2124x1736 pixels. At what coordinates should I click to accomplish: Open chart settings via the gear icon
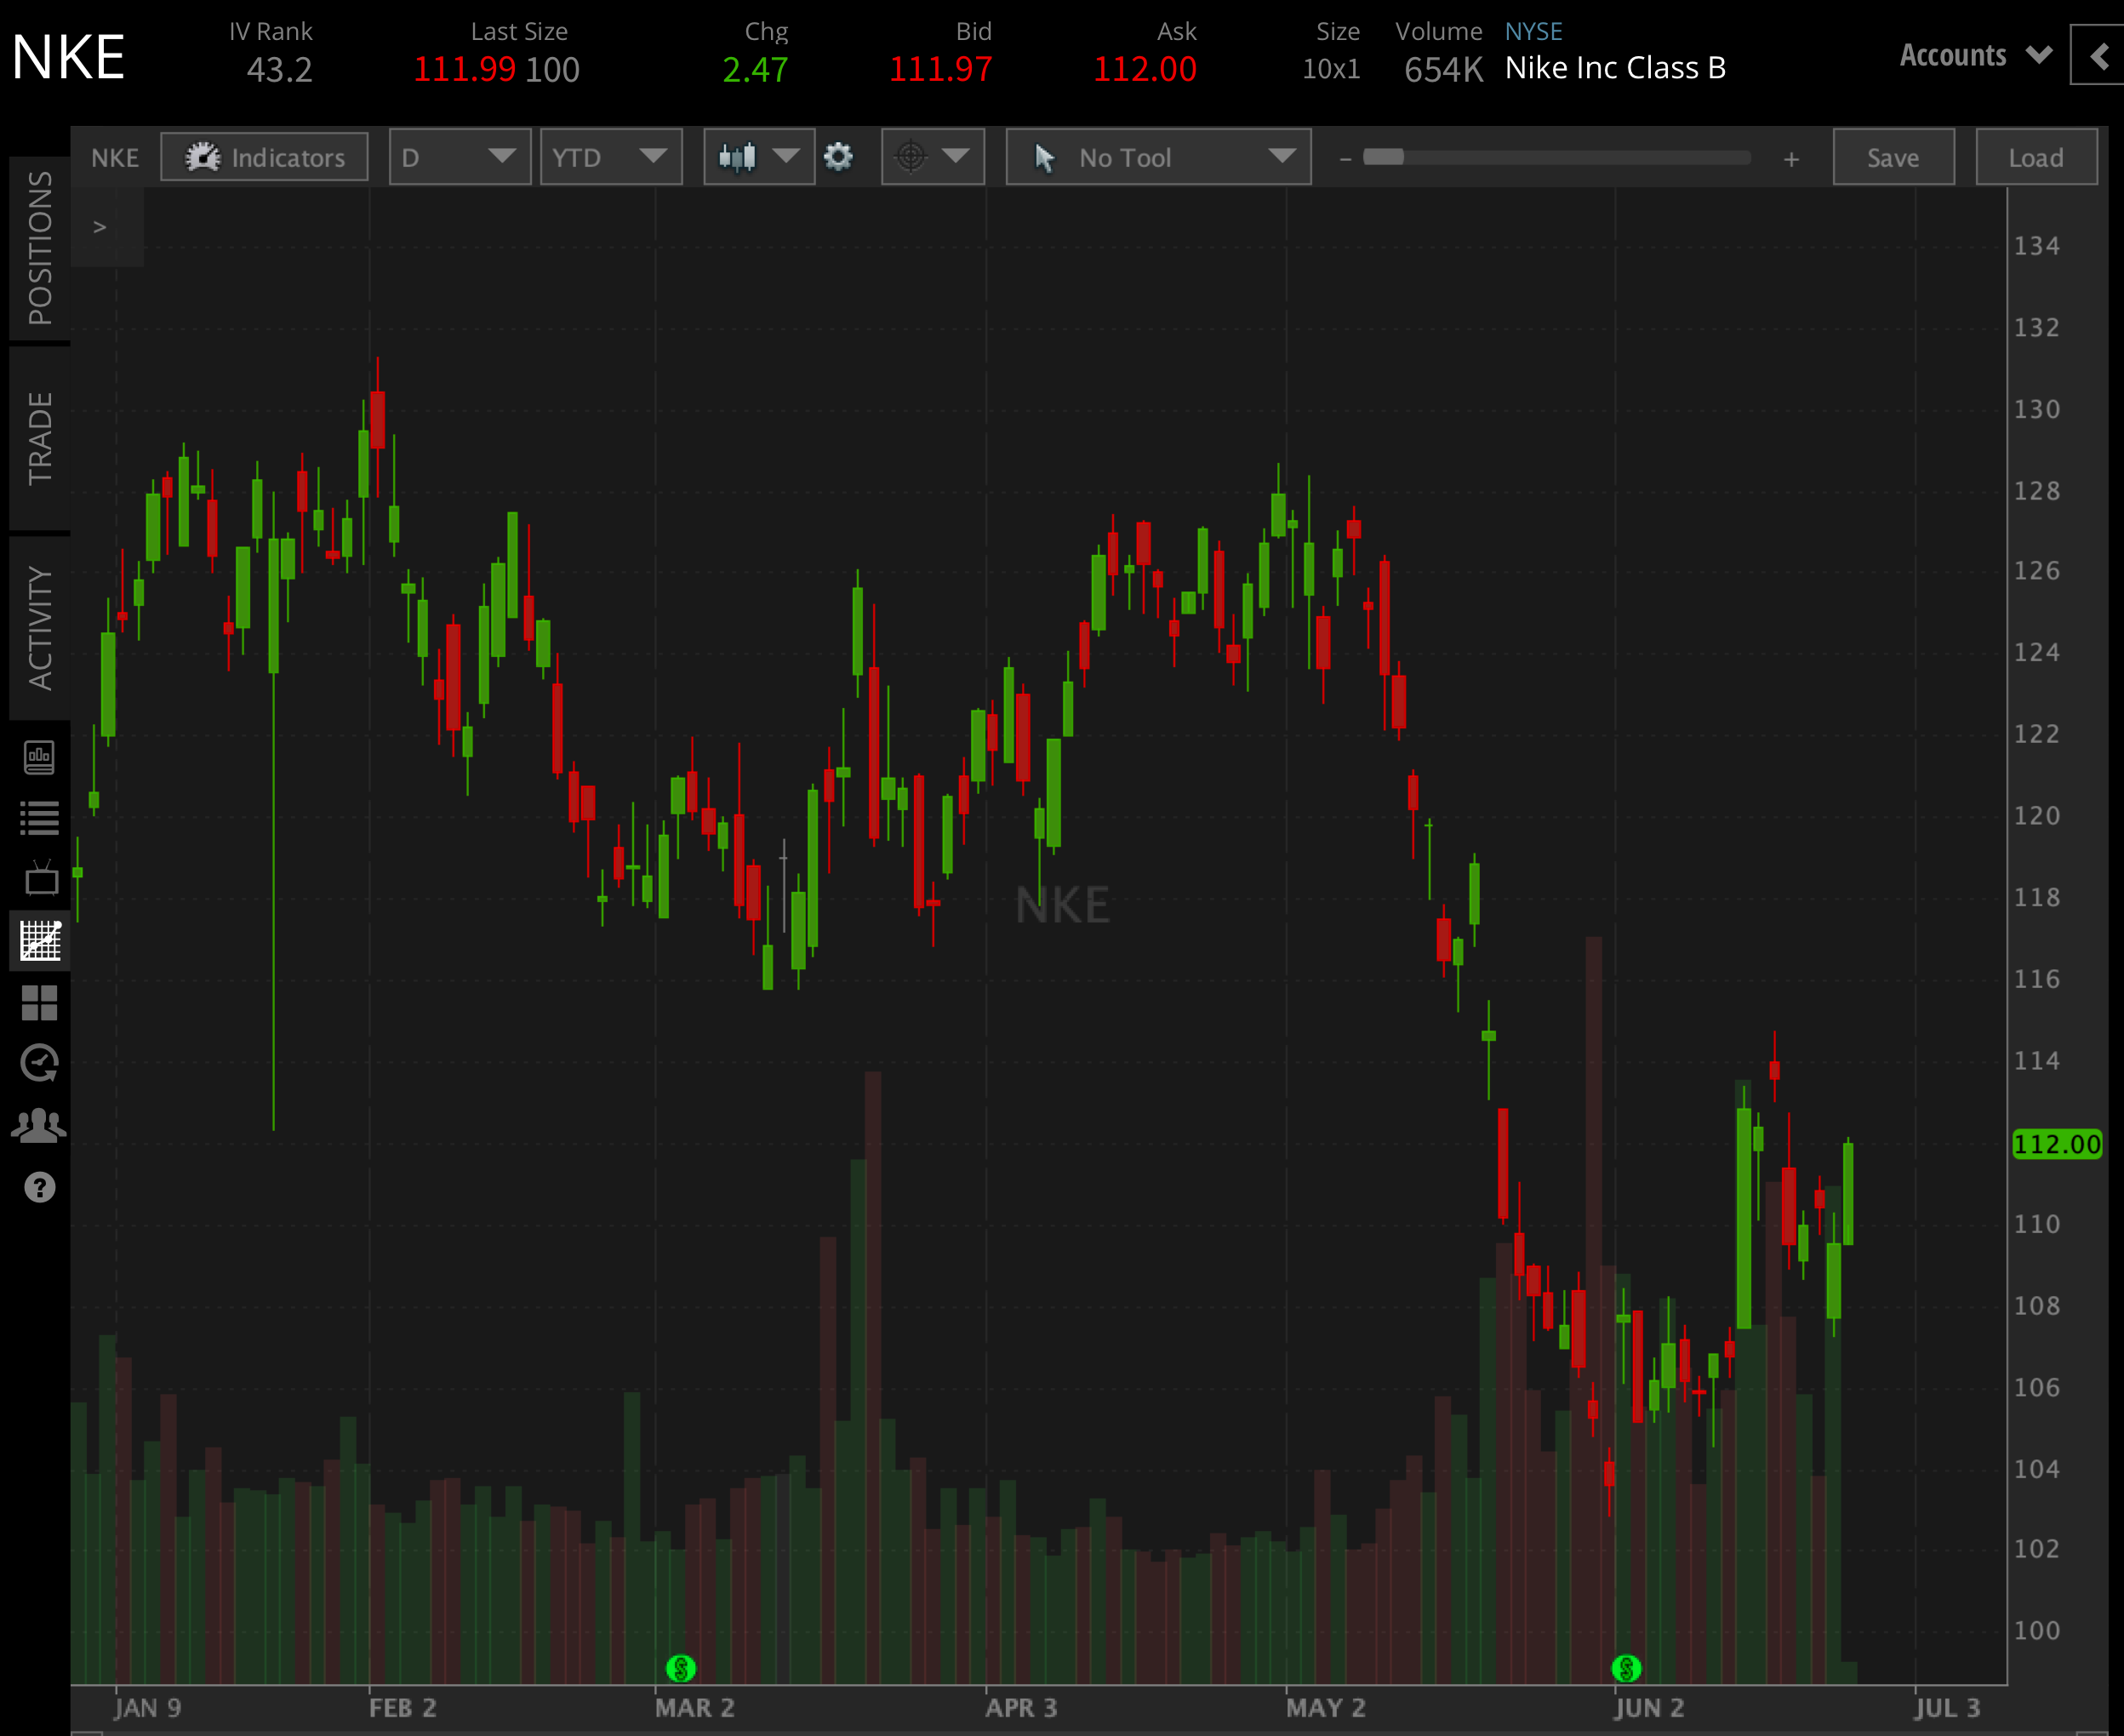pyautogui.click(x=839, y=157)
